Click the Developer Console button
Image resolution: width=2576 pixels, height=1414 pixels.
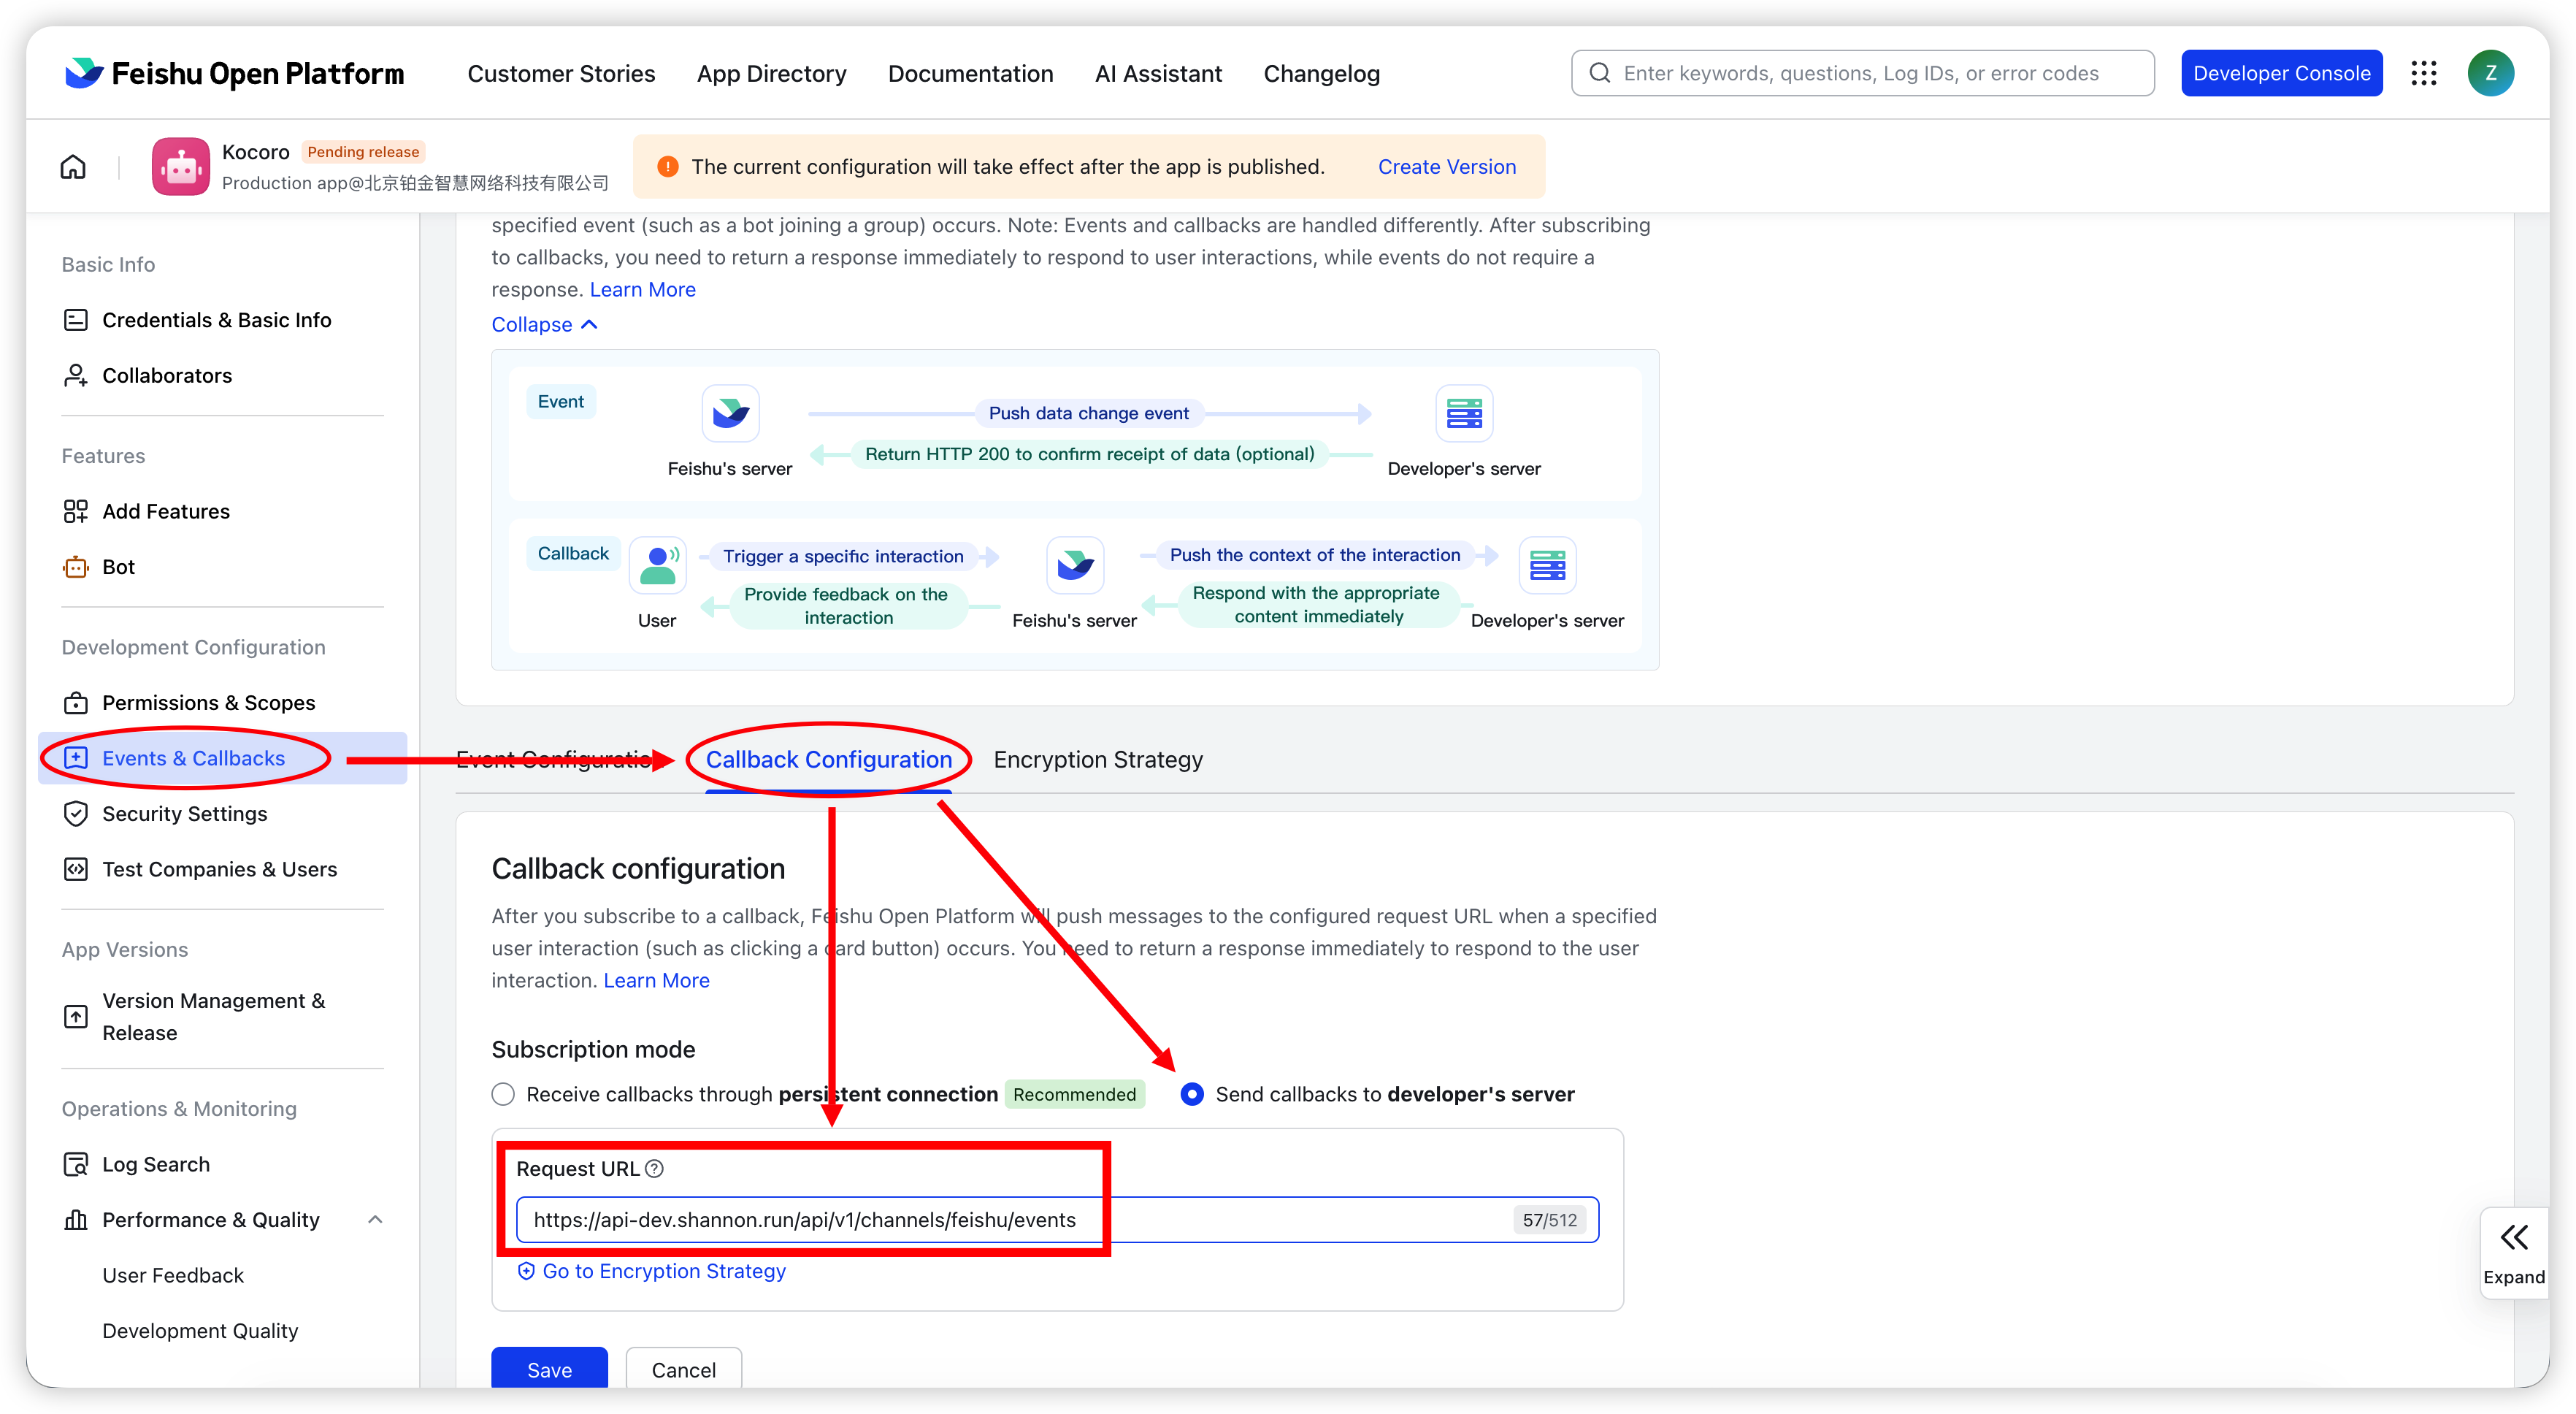tap(2282, 73)
